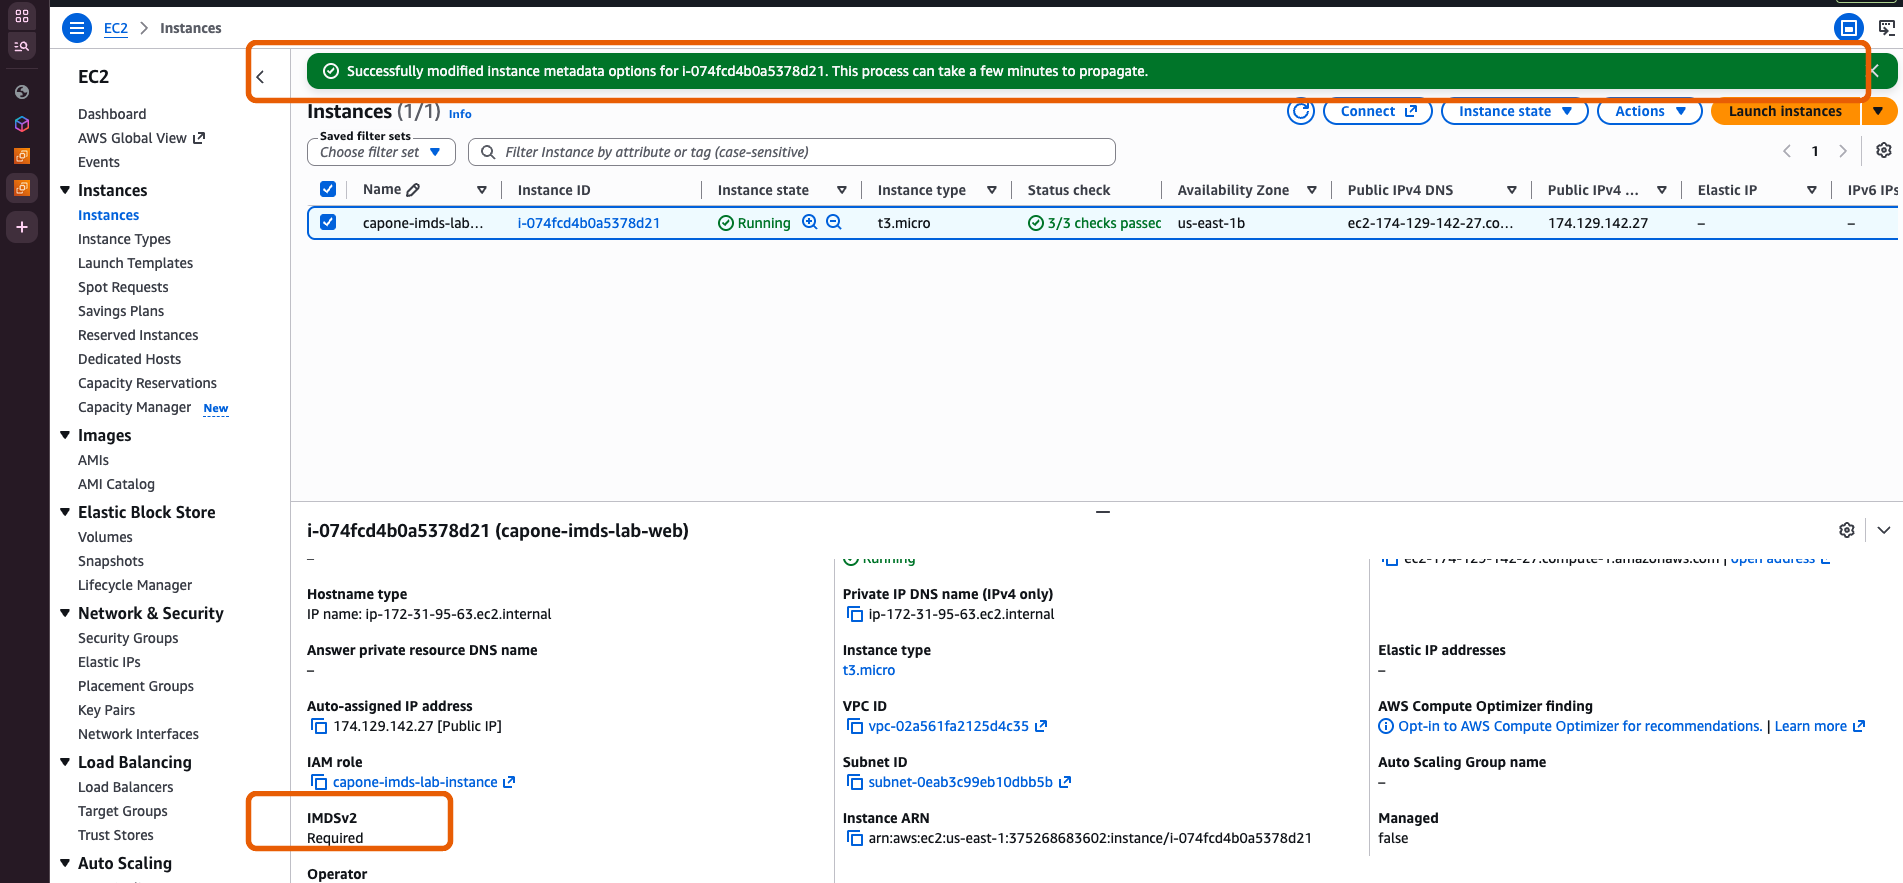The width and height of the screenshot is (1903, 883).
Task: Collapse the Network & Security sidebar section
Action: (x=65, y=613)
